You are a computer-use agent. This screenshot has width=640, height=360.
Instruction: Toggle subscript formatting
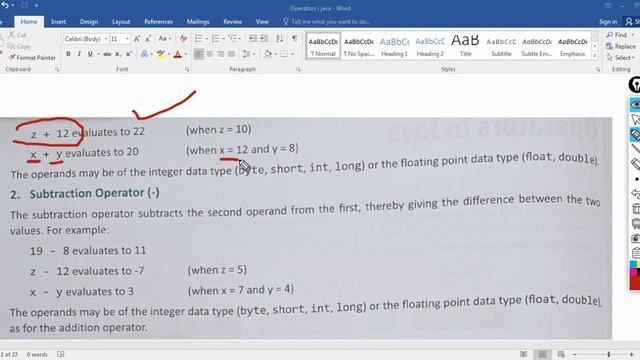118,54
